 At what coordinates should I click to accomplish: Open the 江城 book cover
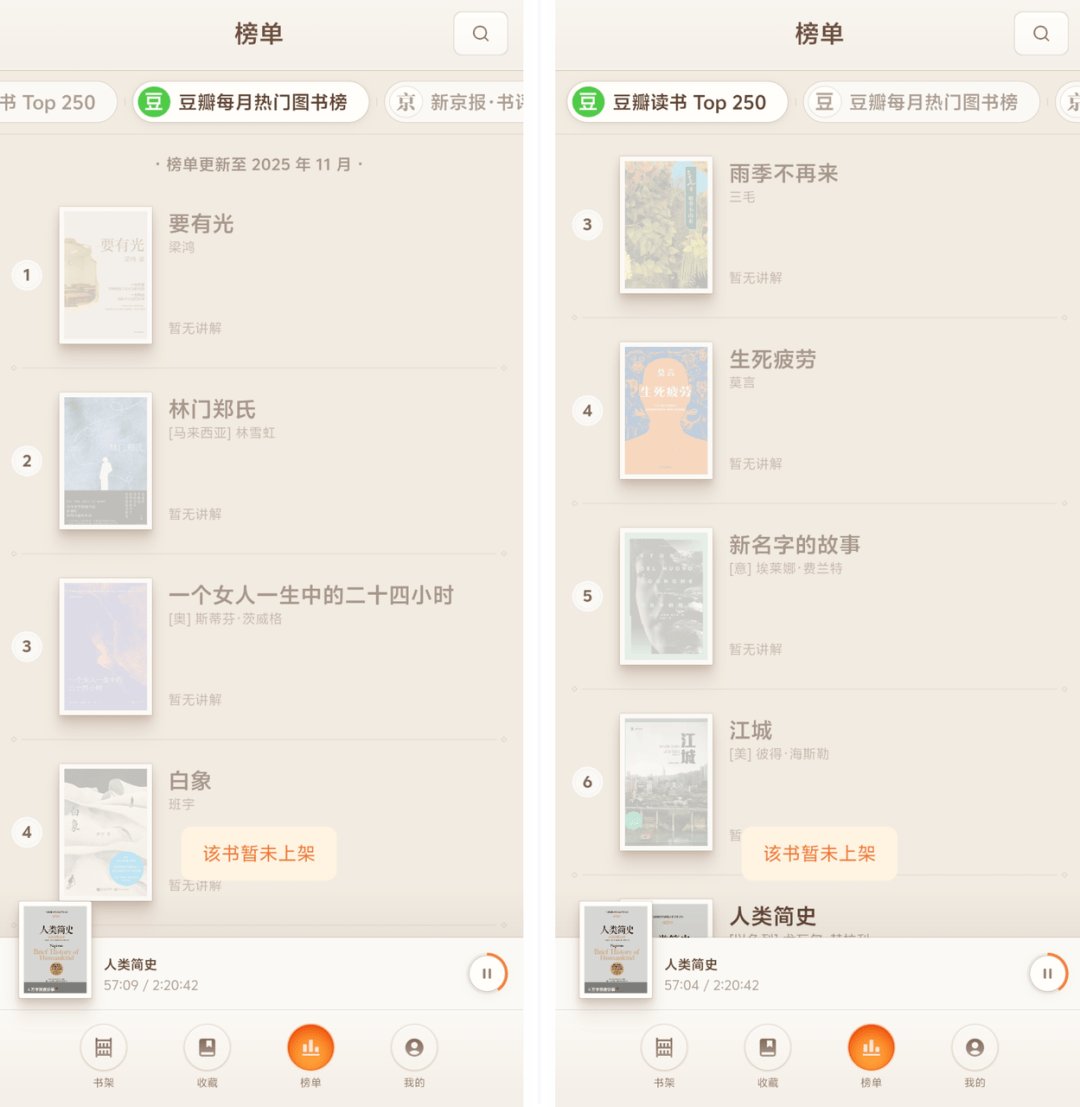(666, 781)
